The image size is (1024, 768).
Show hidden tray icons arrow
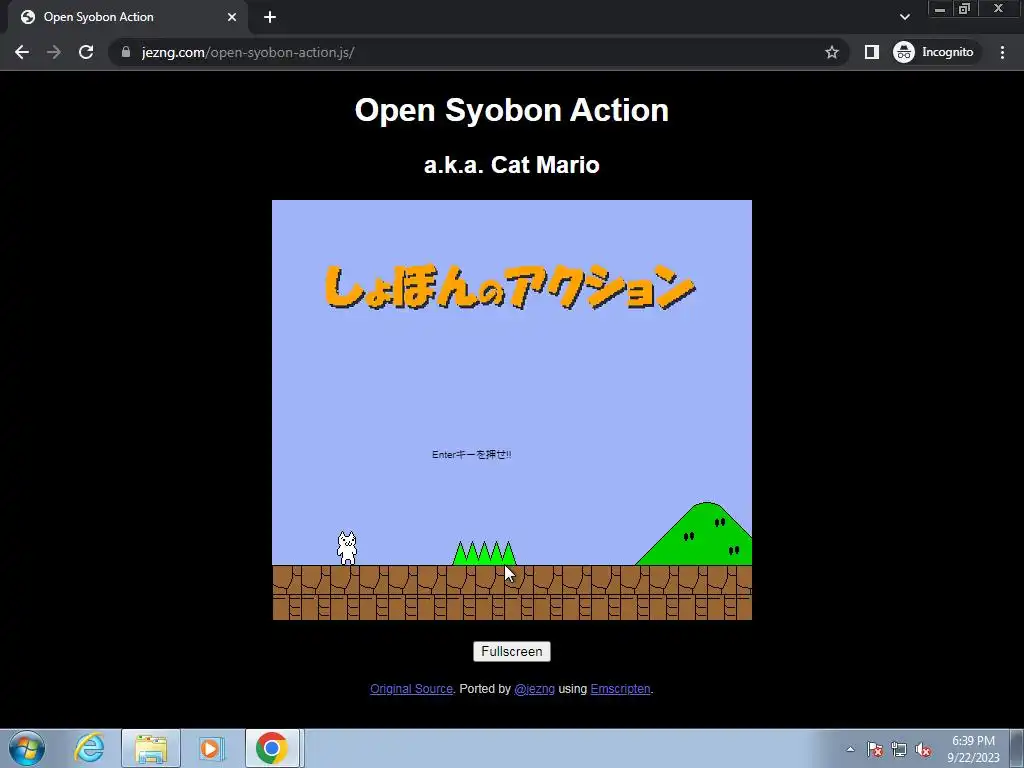[x=850, y=749]
